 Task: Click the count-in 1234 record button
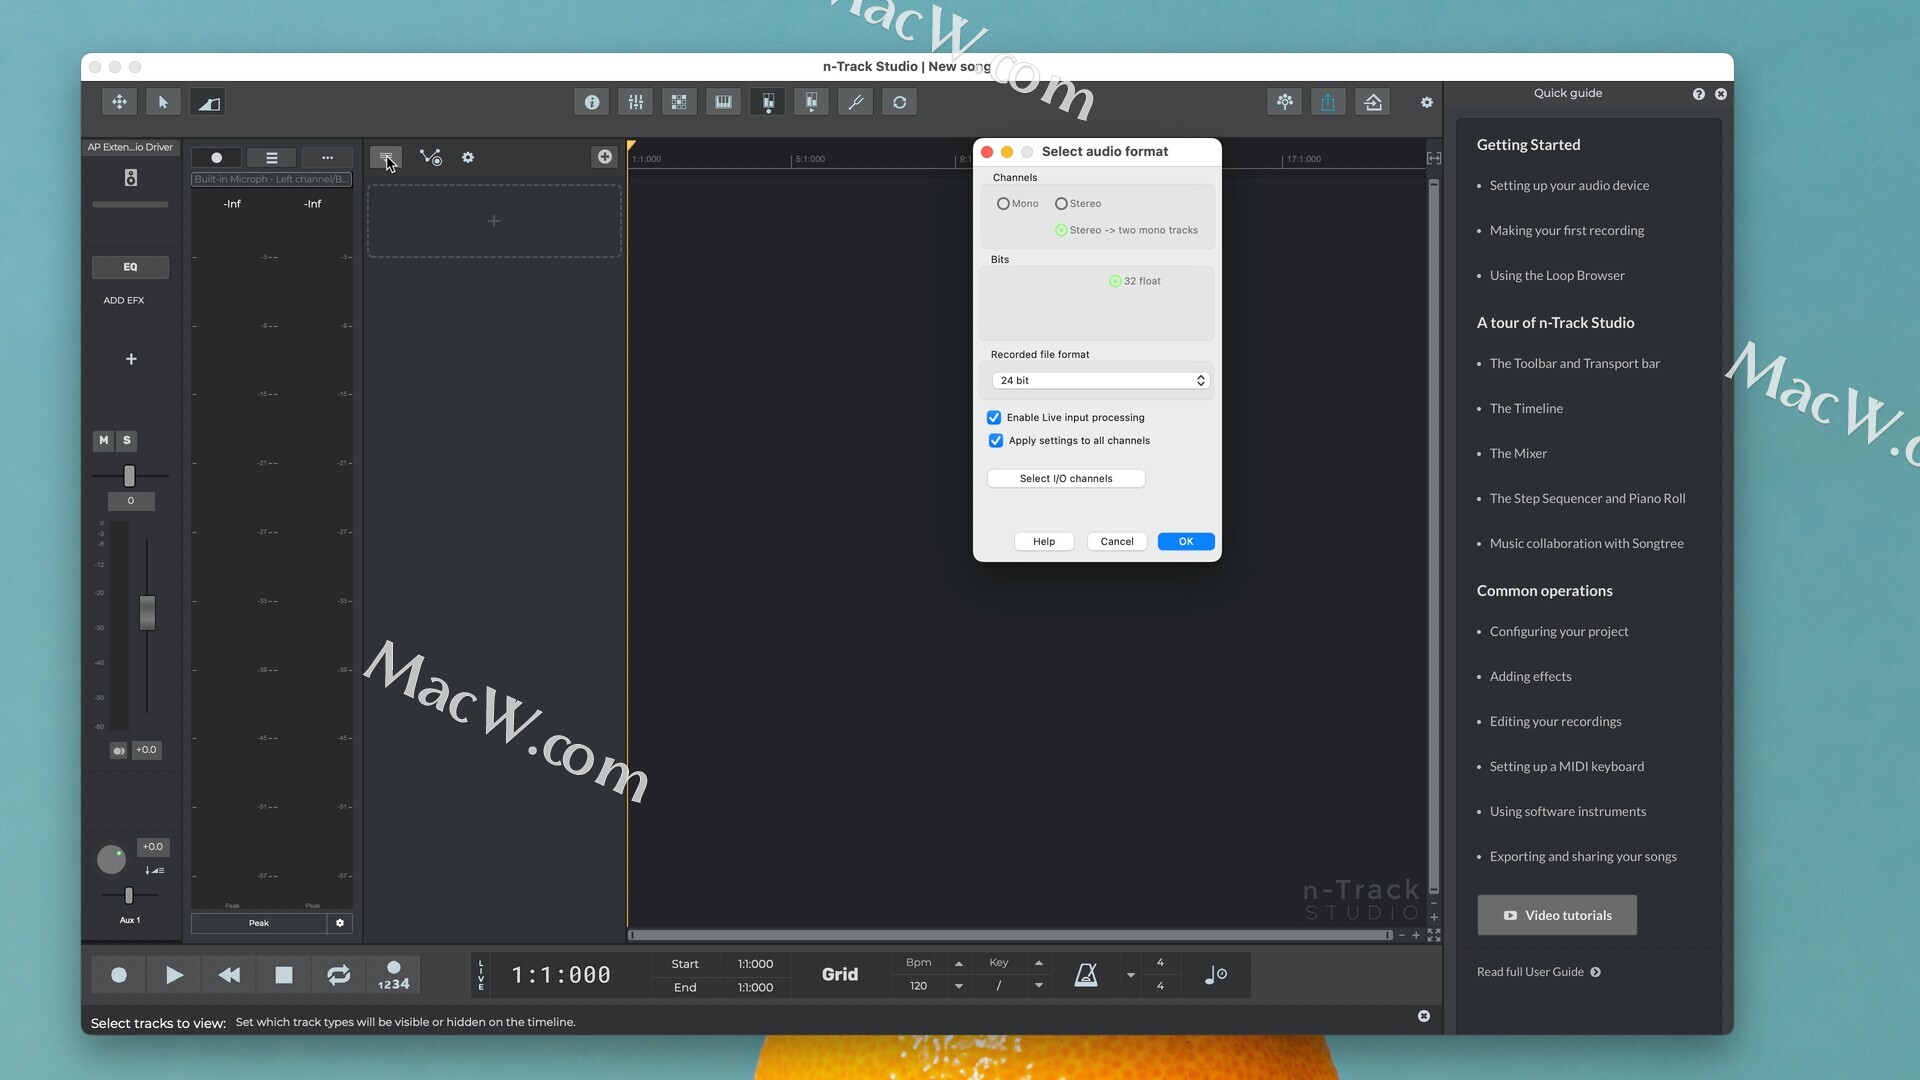[394, 975]
